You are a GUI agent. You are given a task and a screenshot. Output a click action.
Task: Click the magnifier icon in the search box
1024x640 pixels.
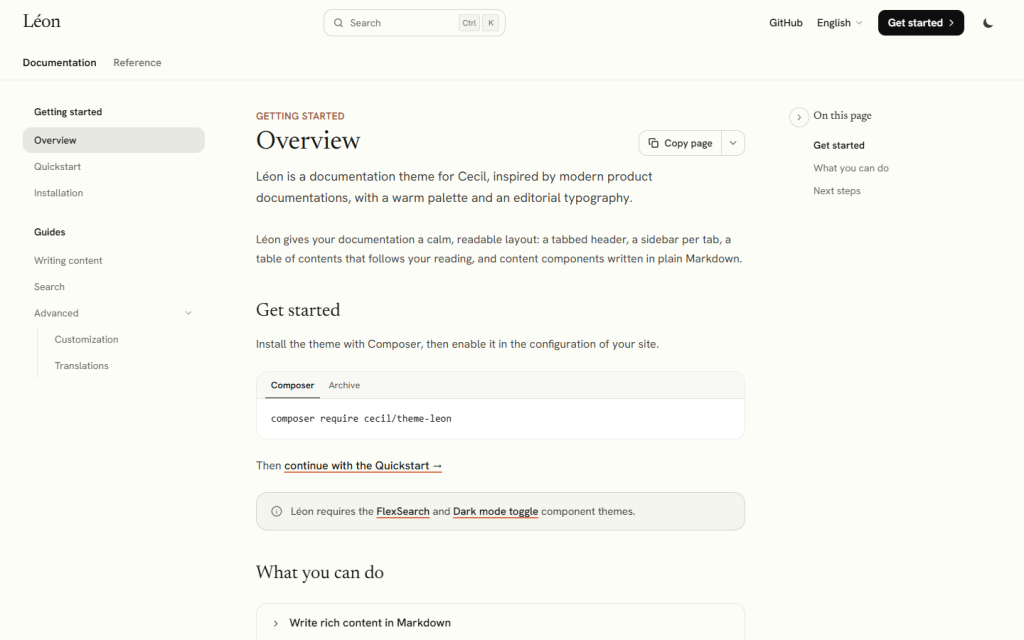point(338,23)
